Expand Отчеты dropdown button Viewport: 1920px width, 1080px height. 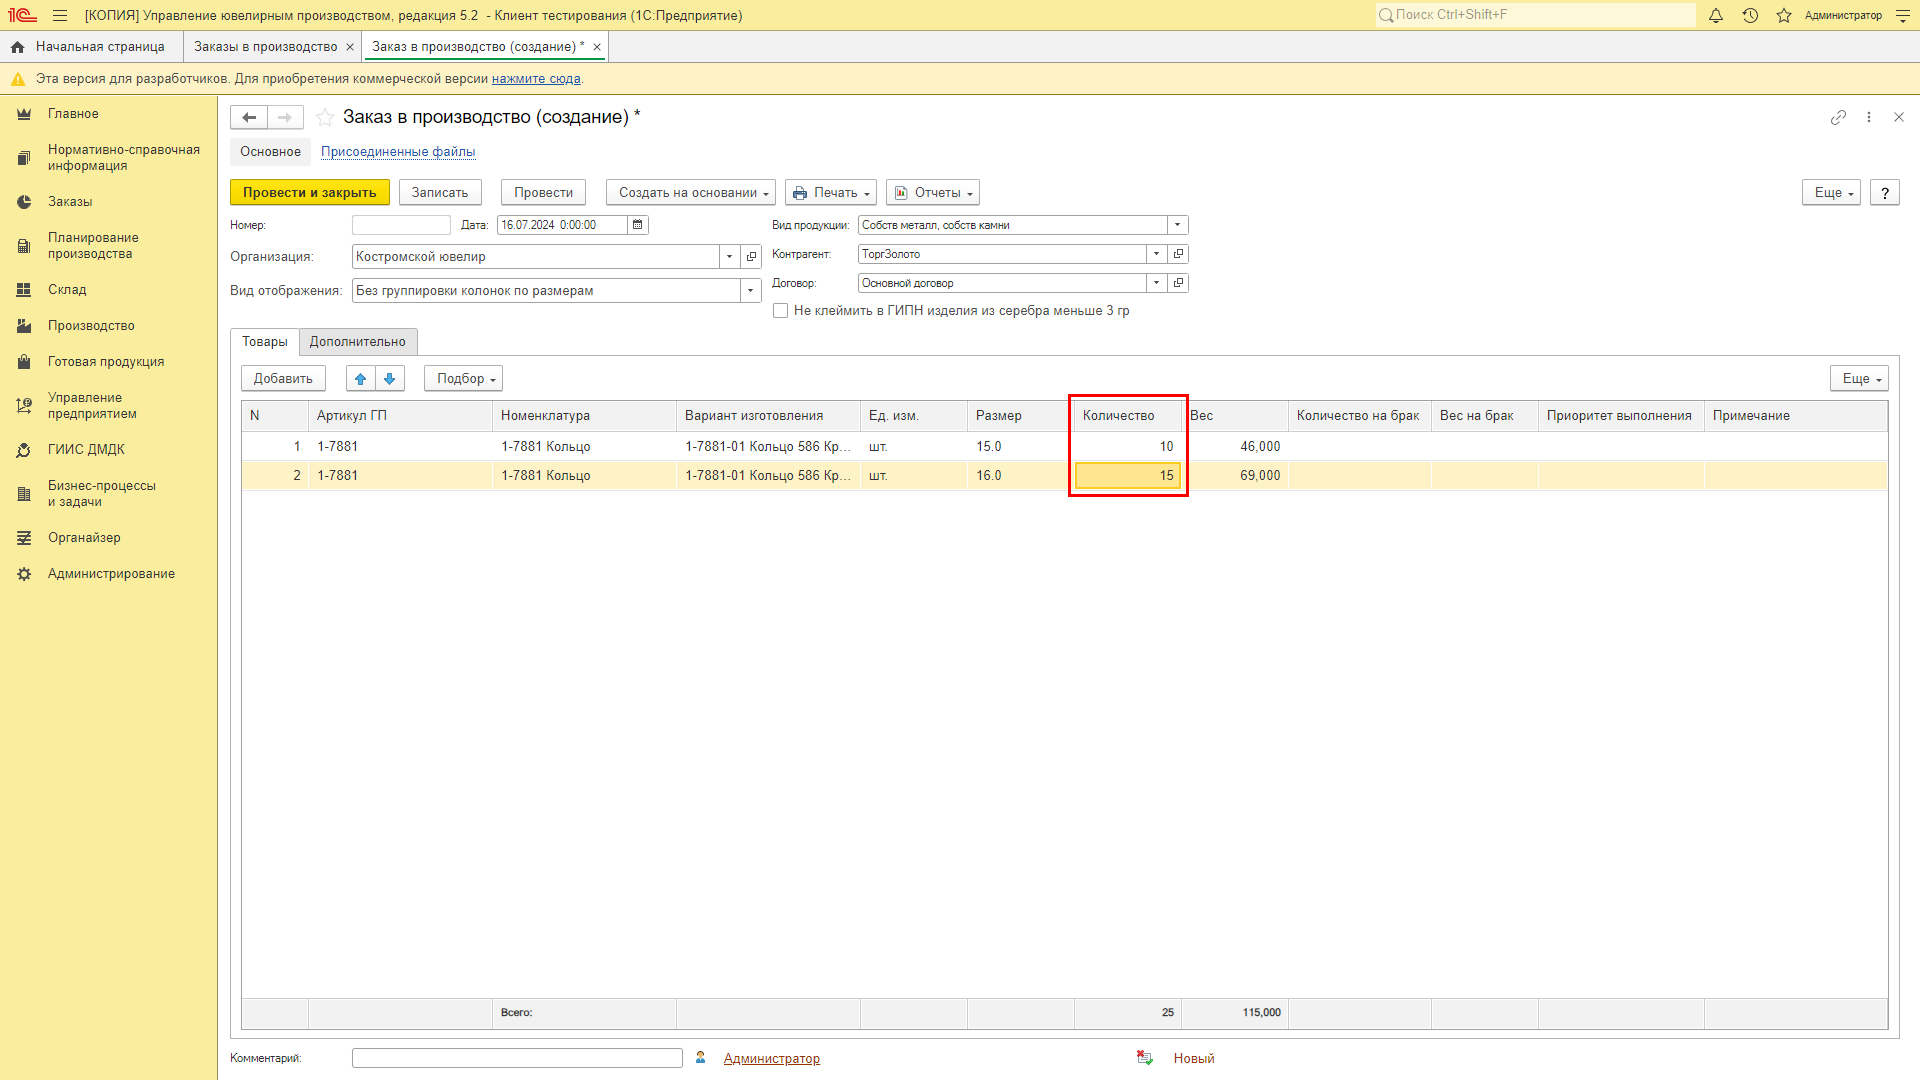point(933,192)
